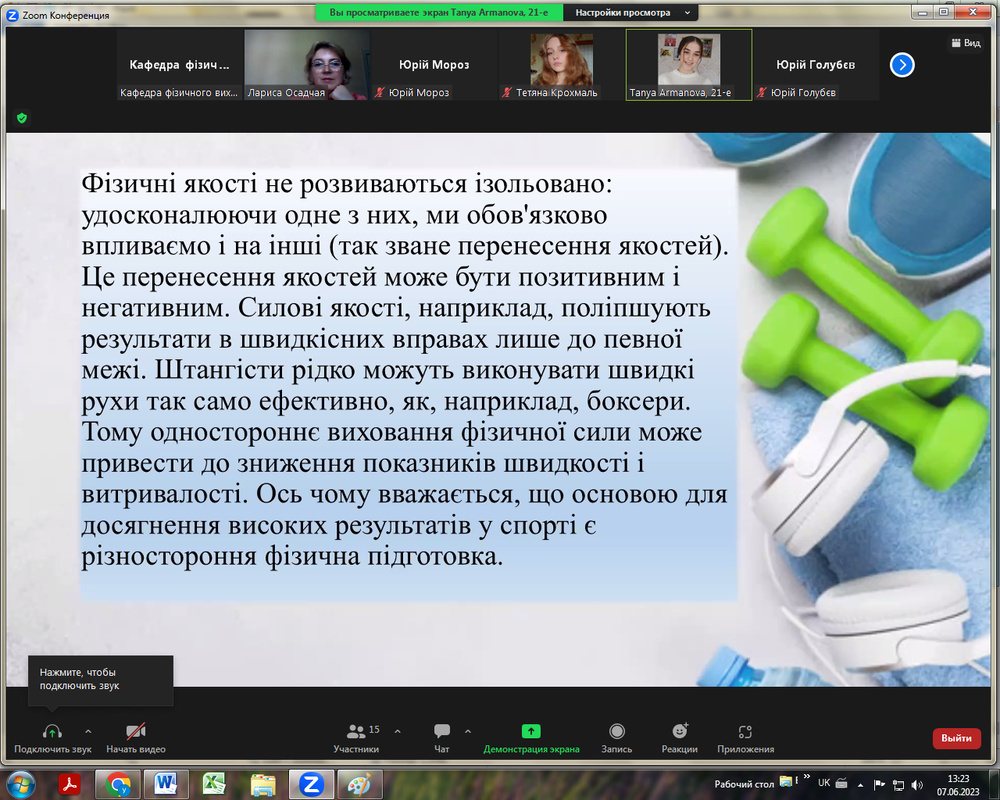
Task: Open the network connection tray icon
Action: point(898,785)
